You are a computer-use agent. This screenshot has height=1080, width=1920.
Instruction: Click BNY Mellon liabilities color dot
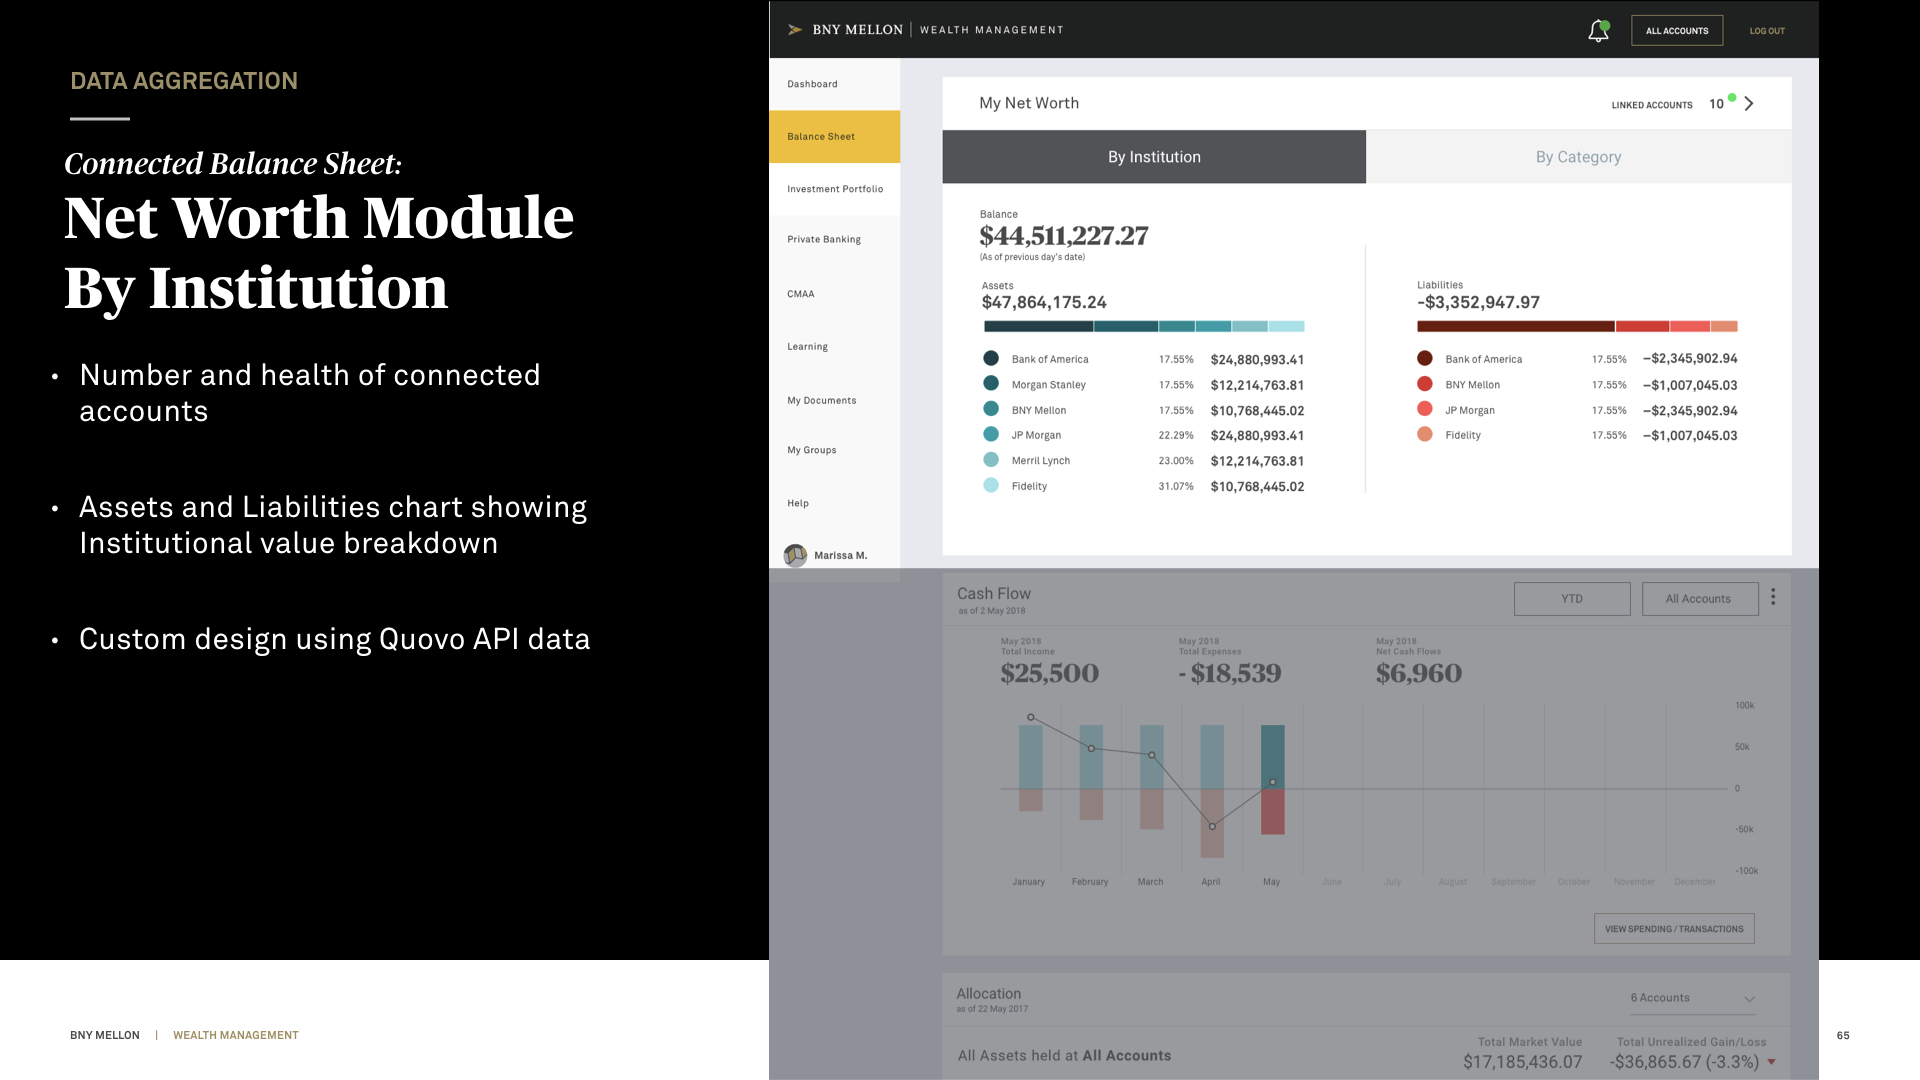coord(1425,383)
